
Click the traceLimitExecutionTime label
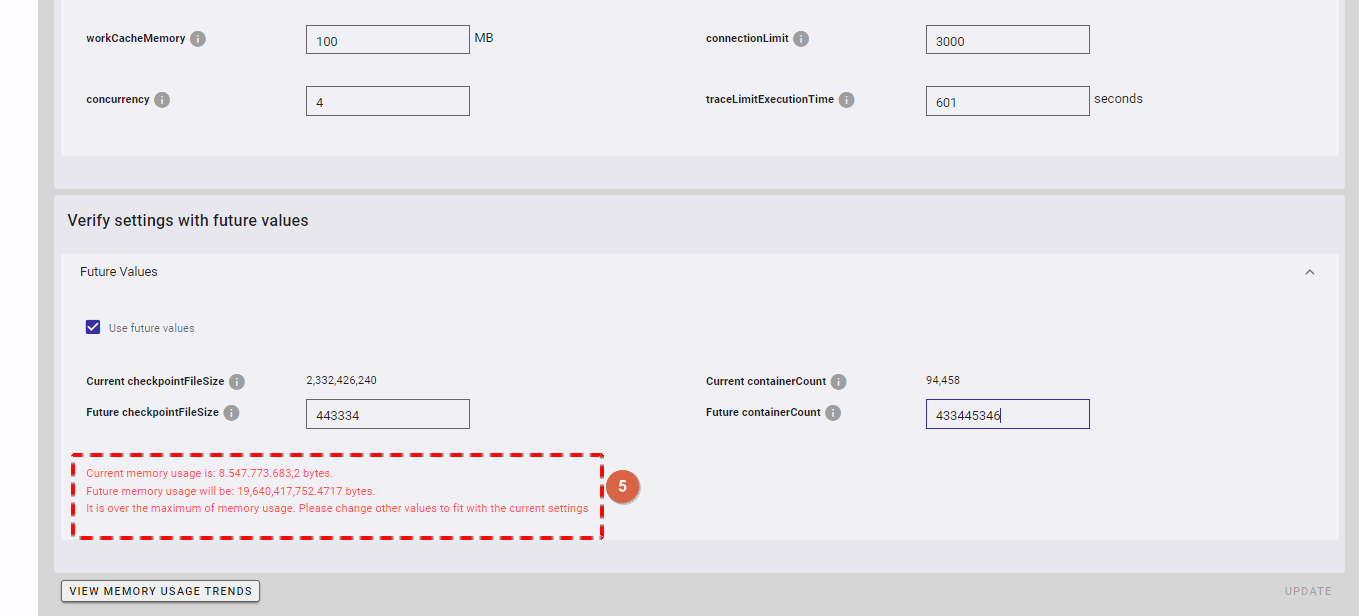770,99
